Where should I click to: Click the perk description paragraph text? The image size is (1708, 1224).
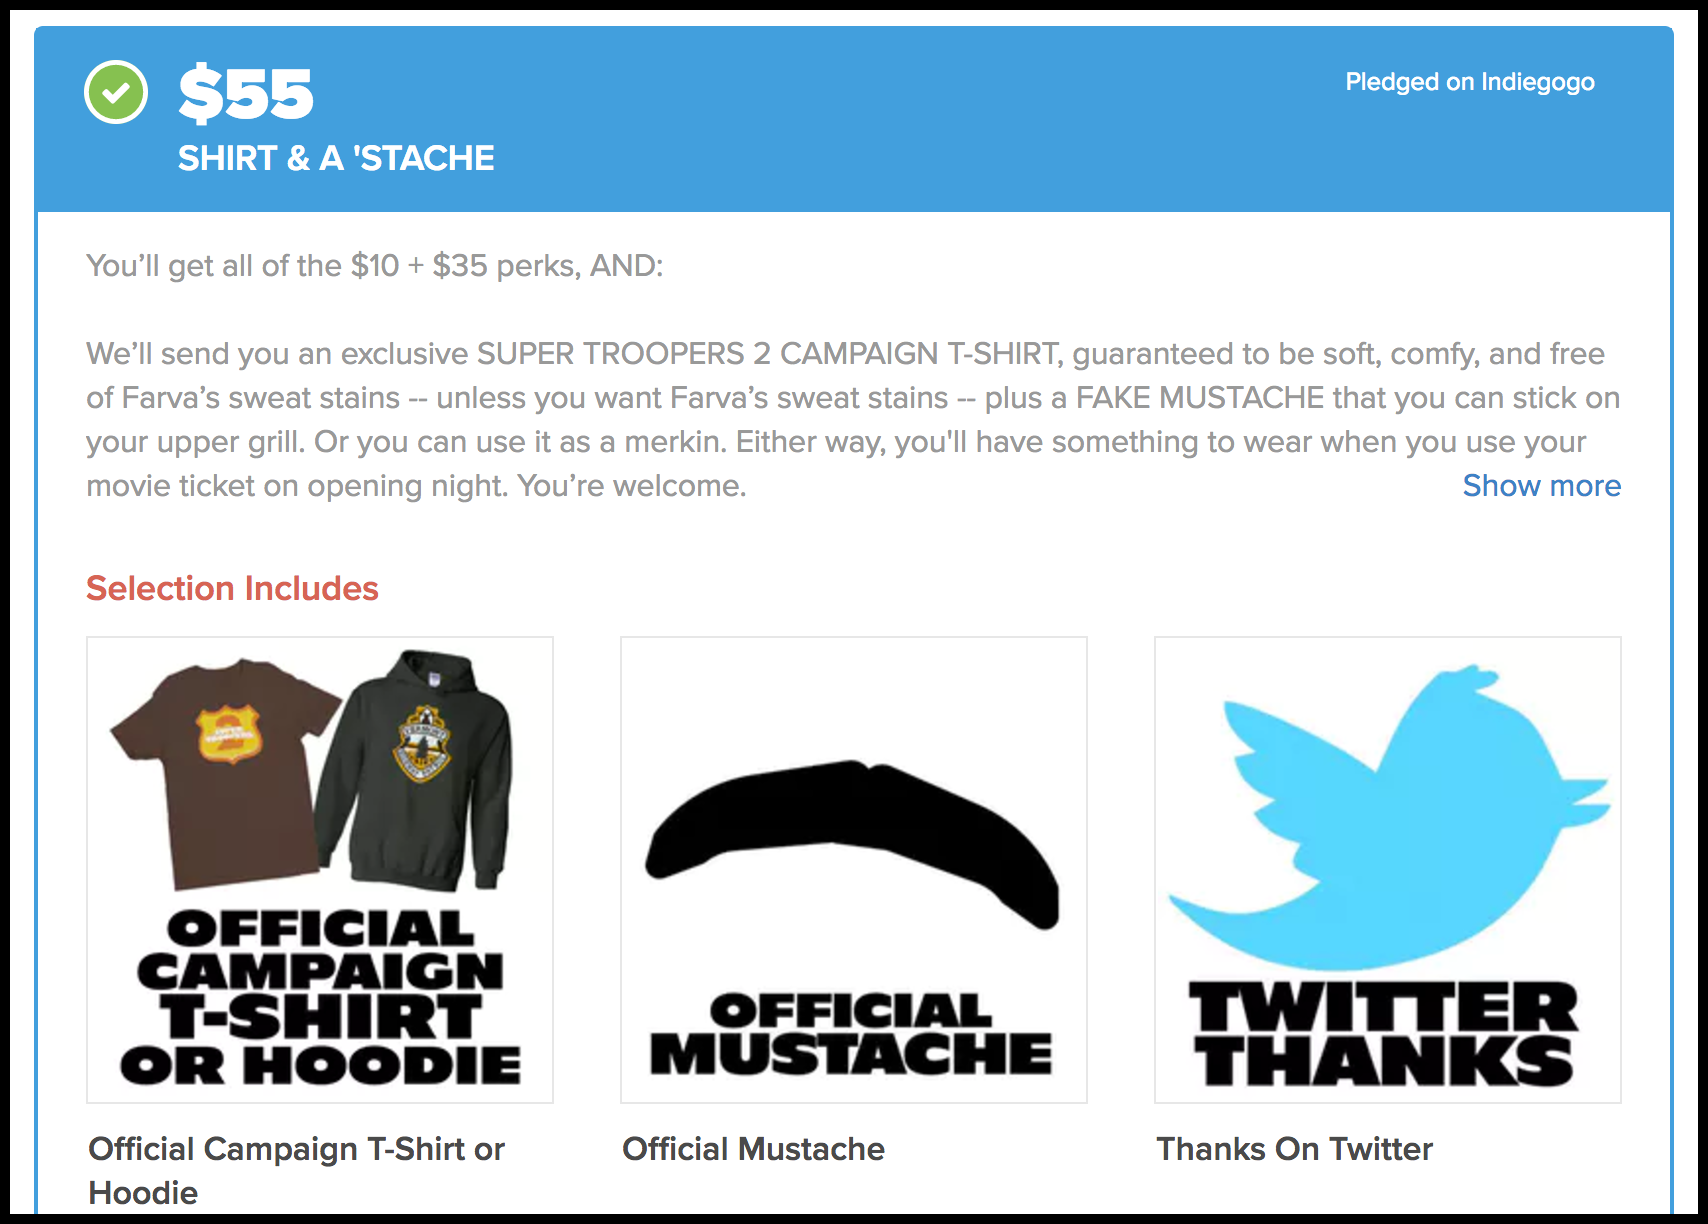tap(853, 419)
